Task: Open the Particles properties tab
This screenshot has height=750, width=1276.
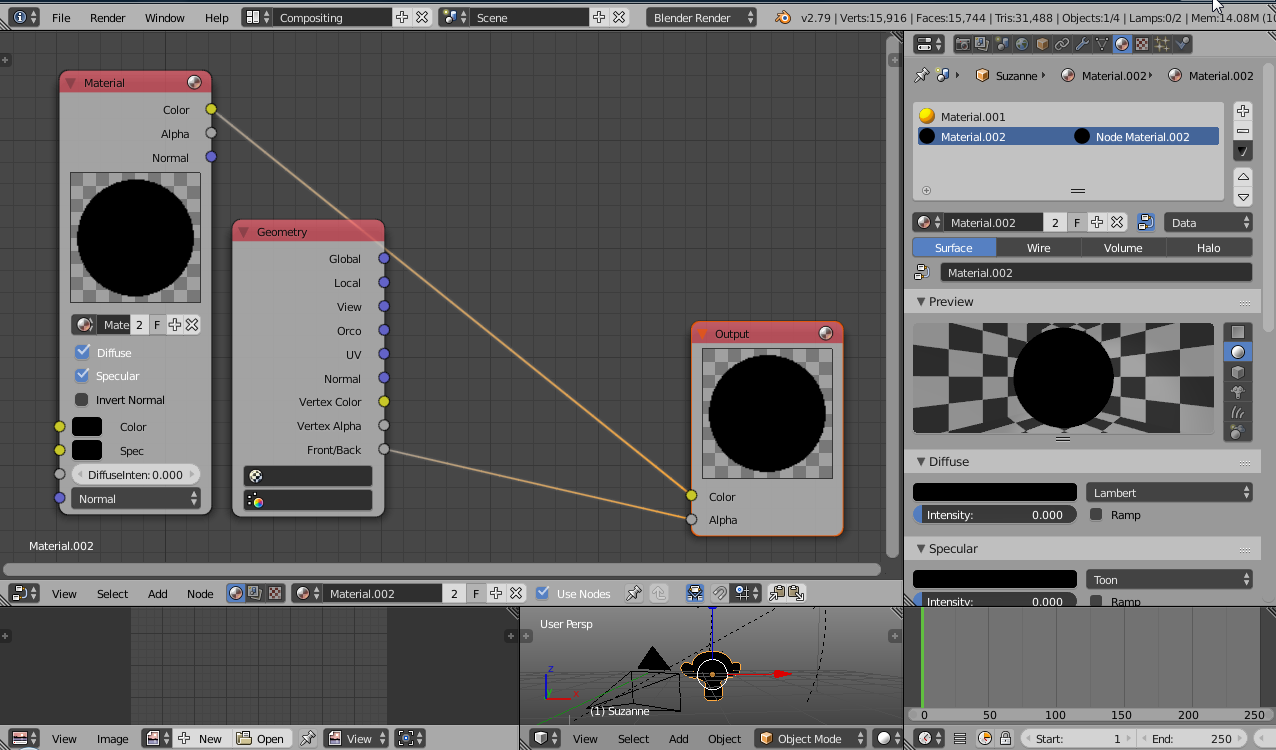Action: [x=1162, y=44]
